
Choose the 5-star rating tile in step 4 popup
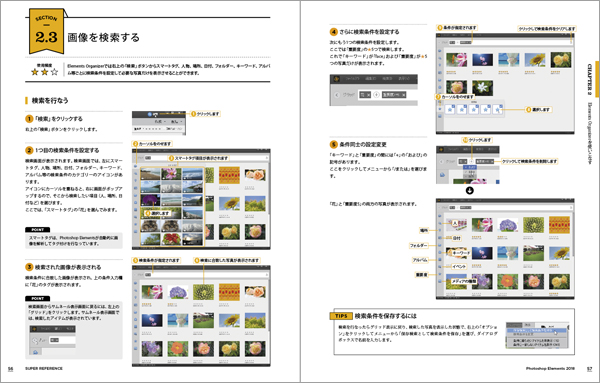coord(497,110)
